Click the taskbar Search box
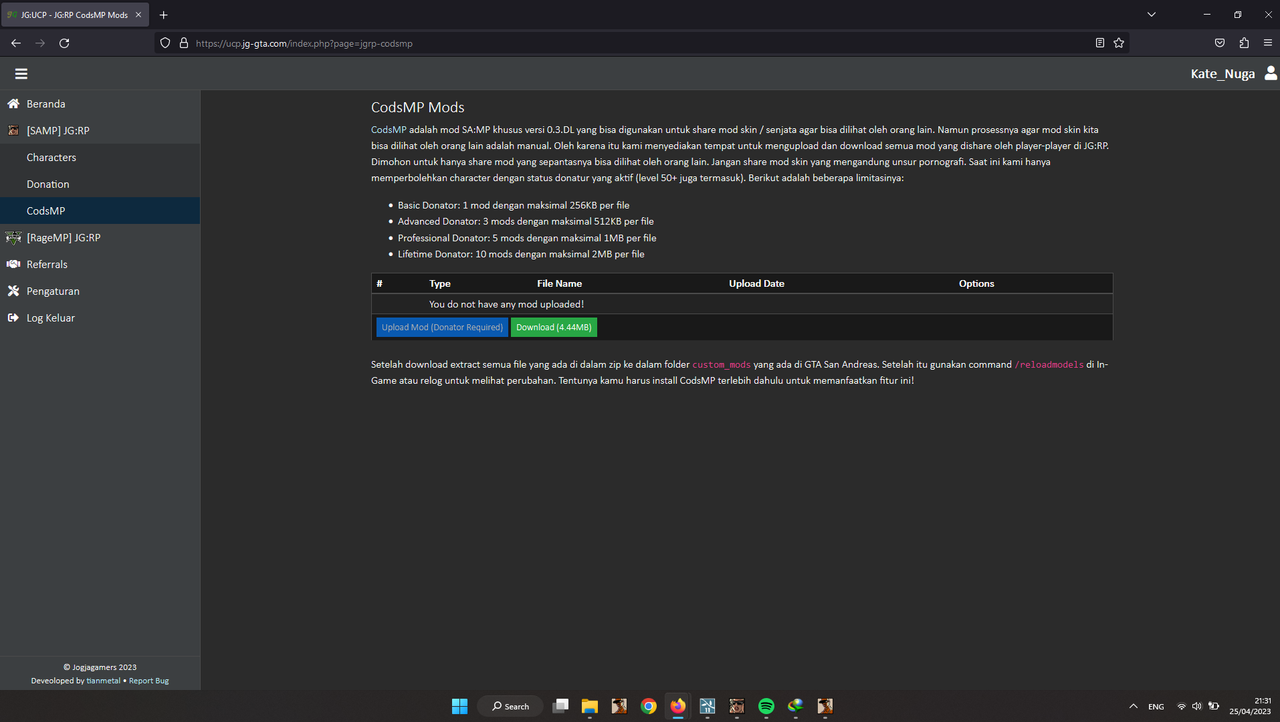 point(510,706)
